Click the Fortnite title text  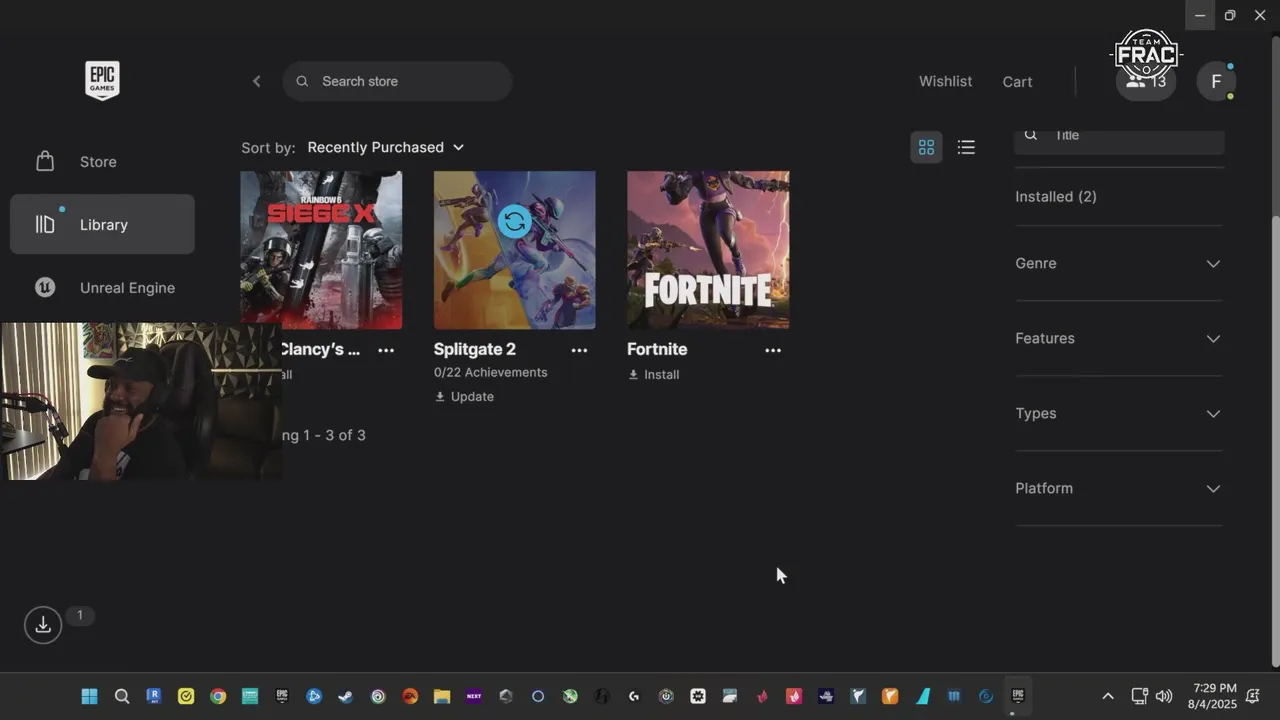coord(657,349)
